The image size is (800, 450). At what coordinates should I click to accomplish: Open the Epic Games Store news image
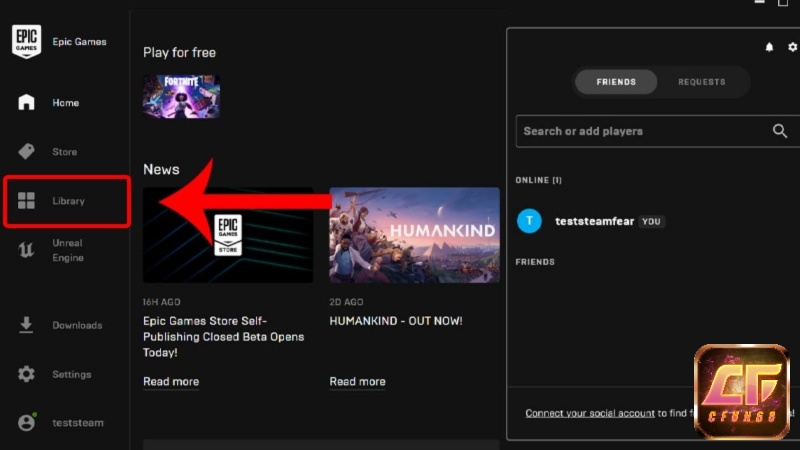click(228, 235)
